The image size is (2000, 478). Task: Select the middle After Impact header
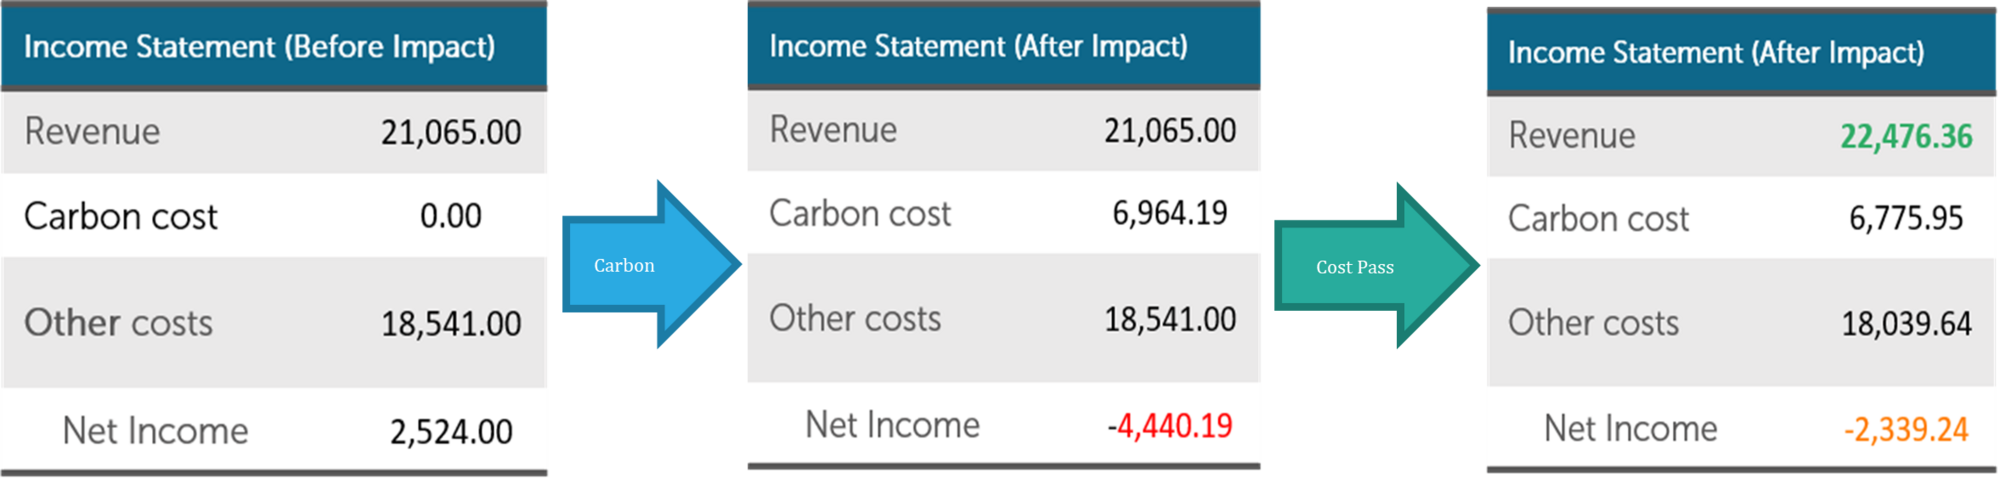point(1003,46)
